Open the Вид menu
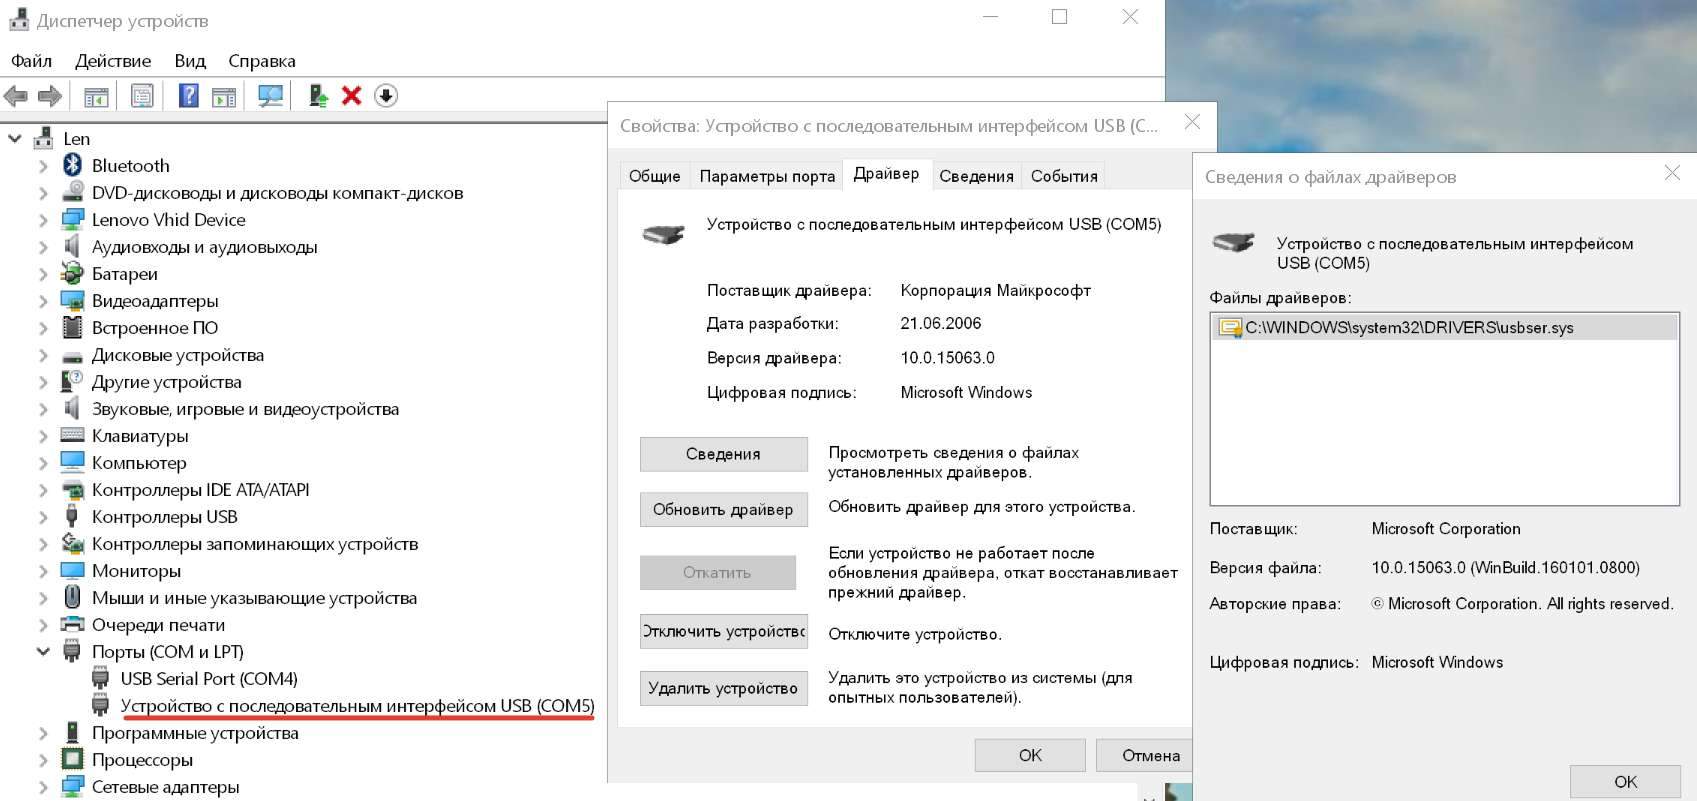 tap(190, 61)
